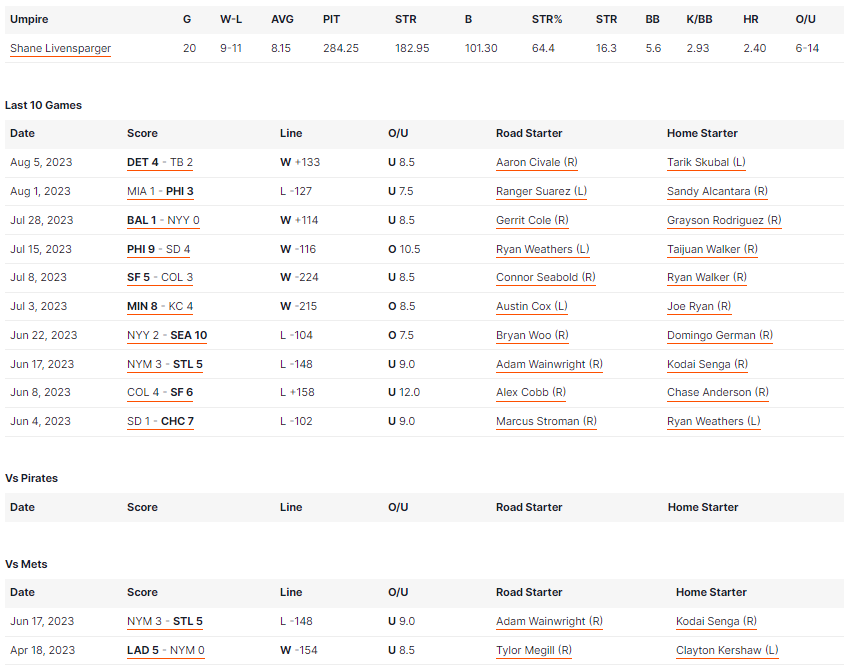
Task: Open Kodai Senga in Last 10 Games table
Action: (x=708, y=364)
